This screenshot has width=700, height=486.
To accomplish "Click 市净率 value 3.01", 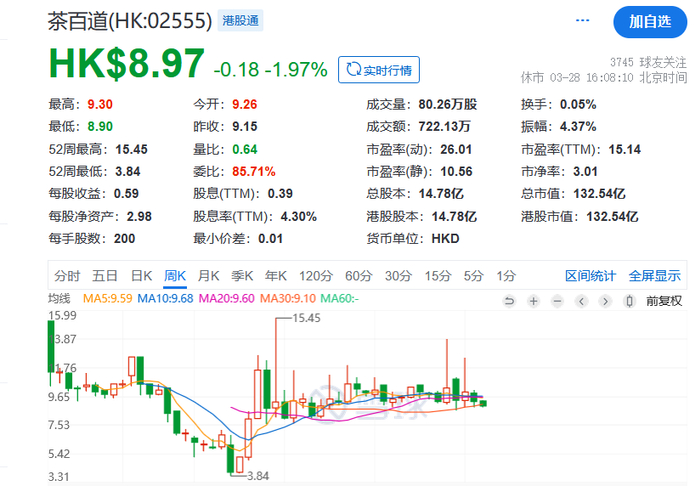I will (x=585, y=172).
